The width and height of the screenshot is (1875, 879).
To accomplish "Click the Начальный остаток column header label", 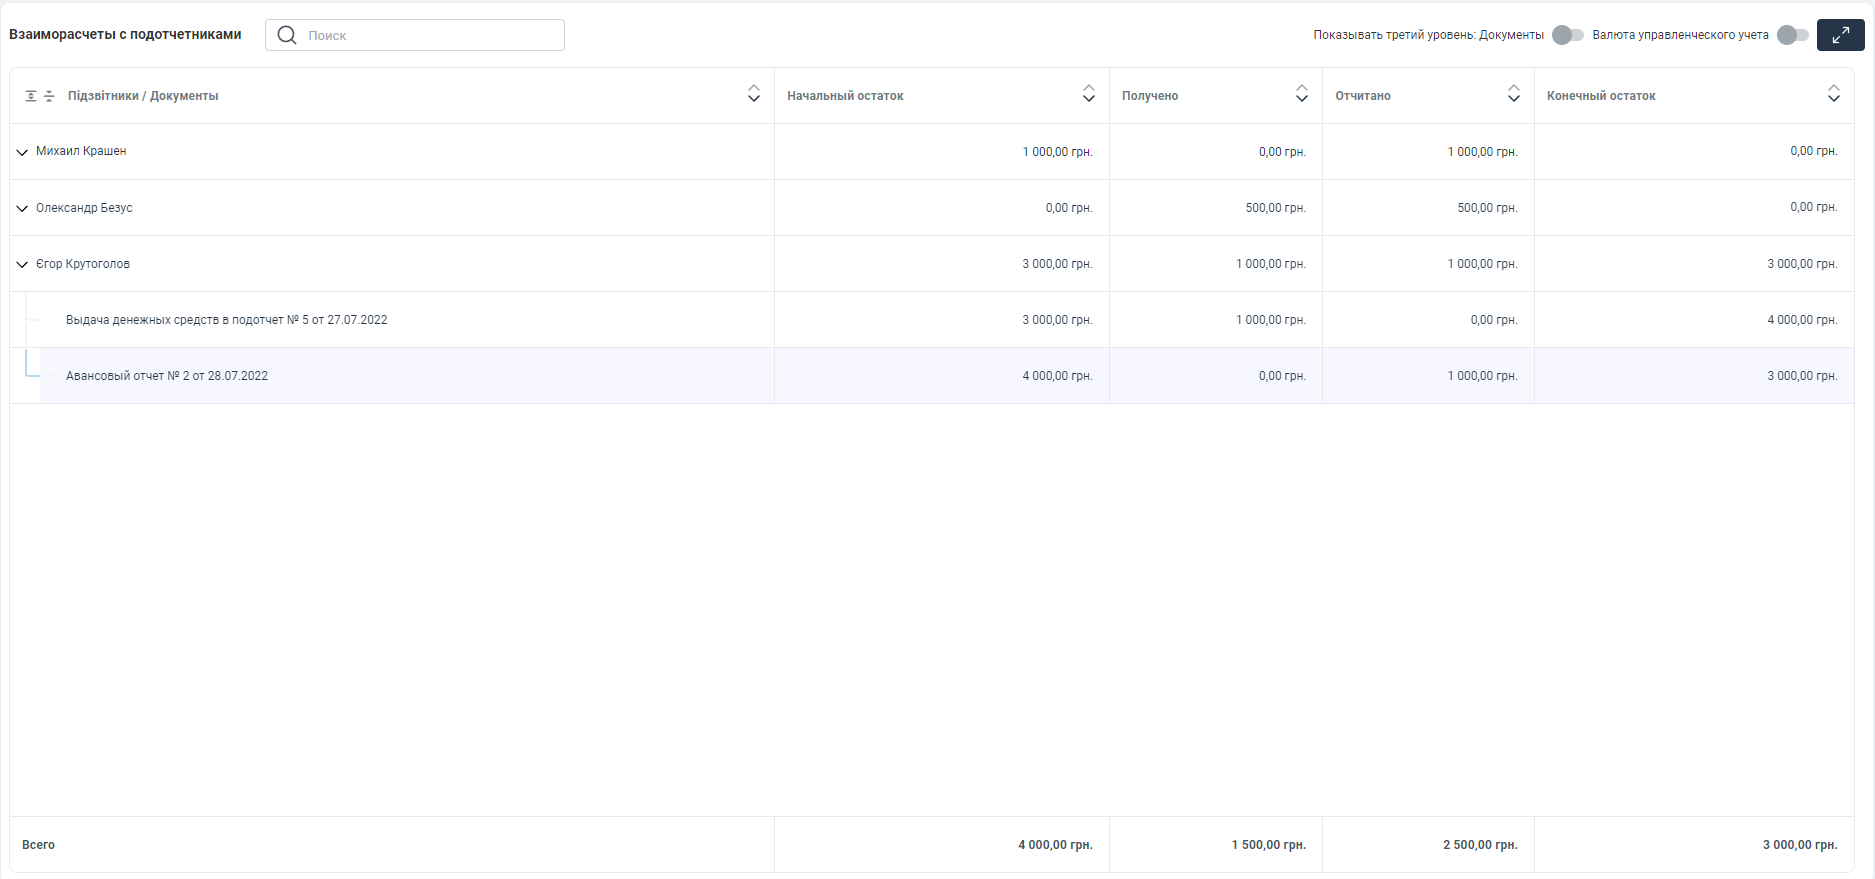I will coord(845,96).
